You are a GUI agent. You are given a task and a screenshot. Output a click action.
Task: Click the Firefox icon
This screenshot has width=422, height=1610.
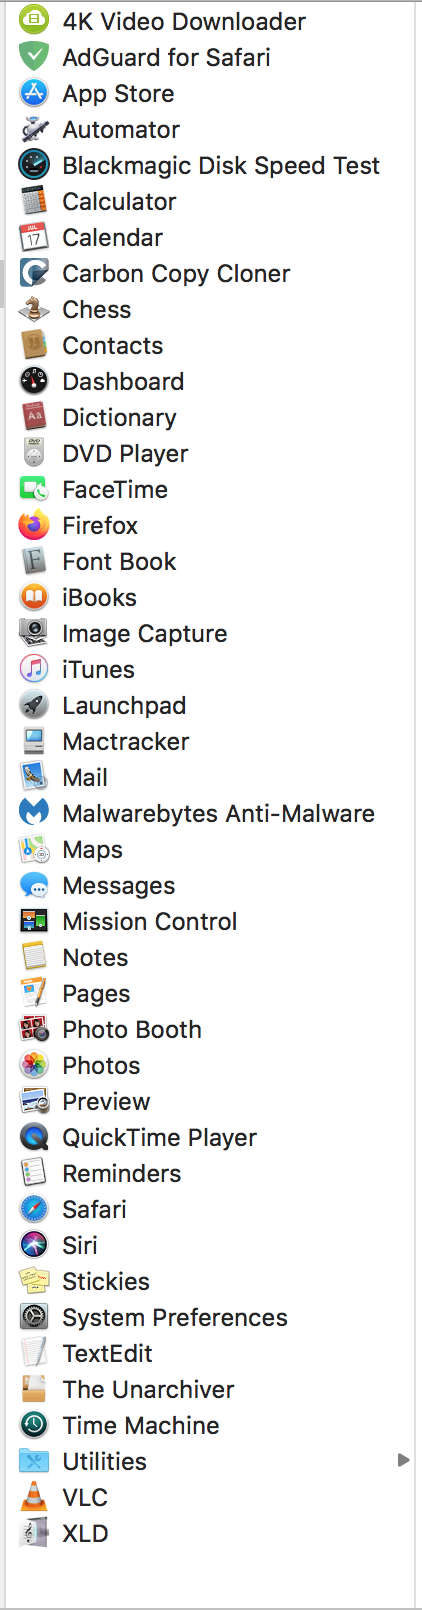(x=34, y=525)
